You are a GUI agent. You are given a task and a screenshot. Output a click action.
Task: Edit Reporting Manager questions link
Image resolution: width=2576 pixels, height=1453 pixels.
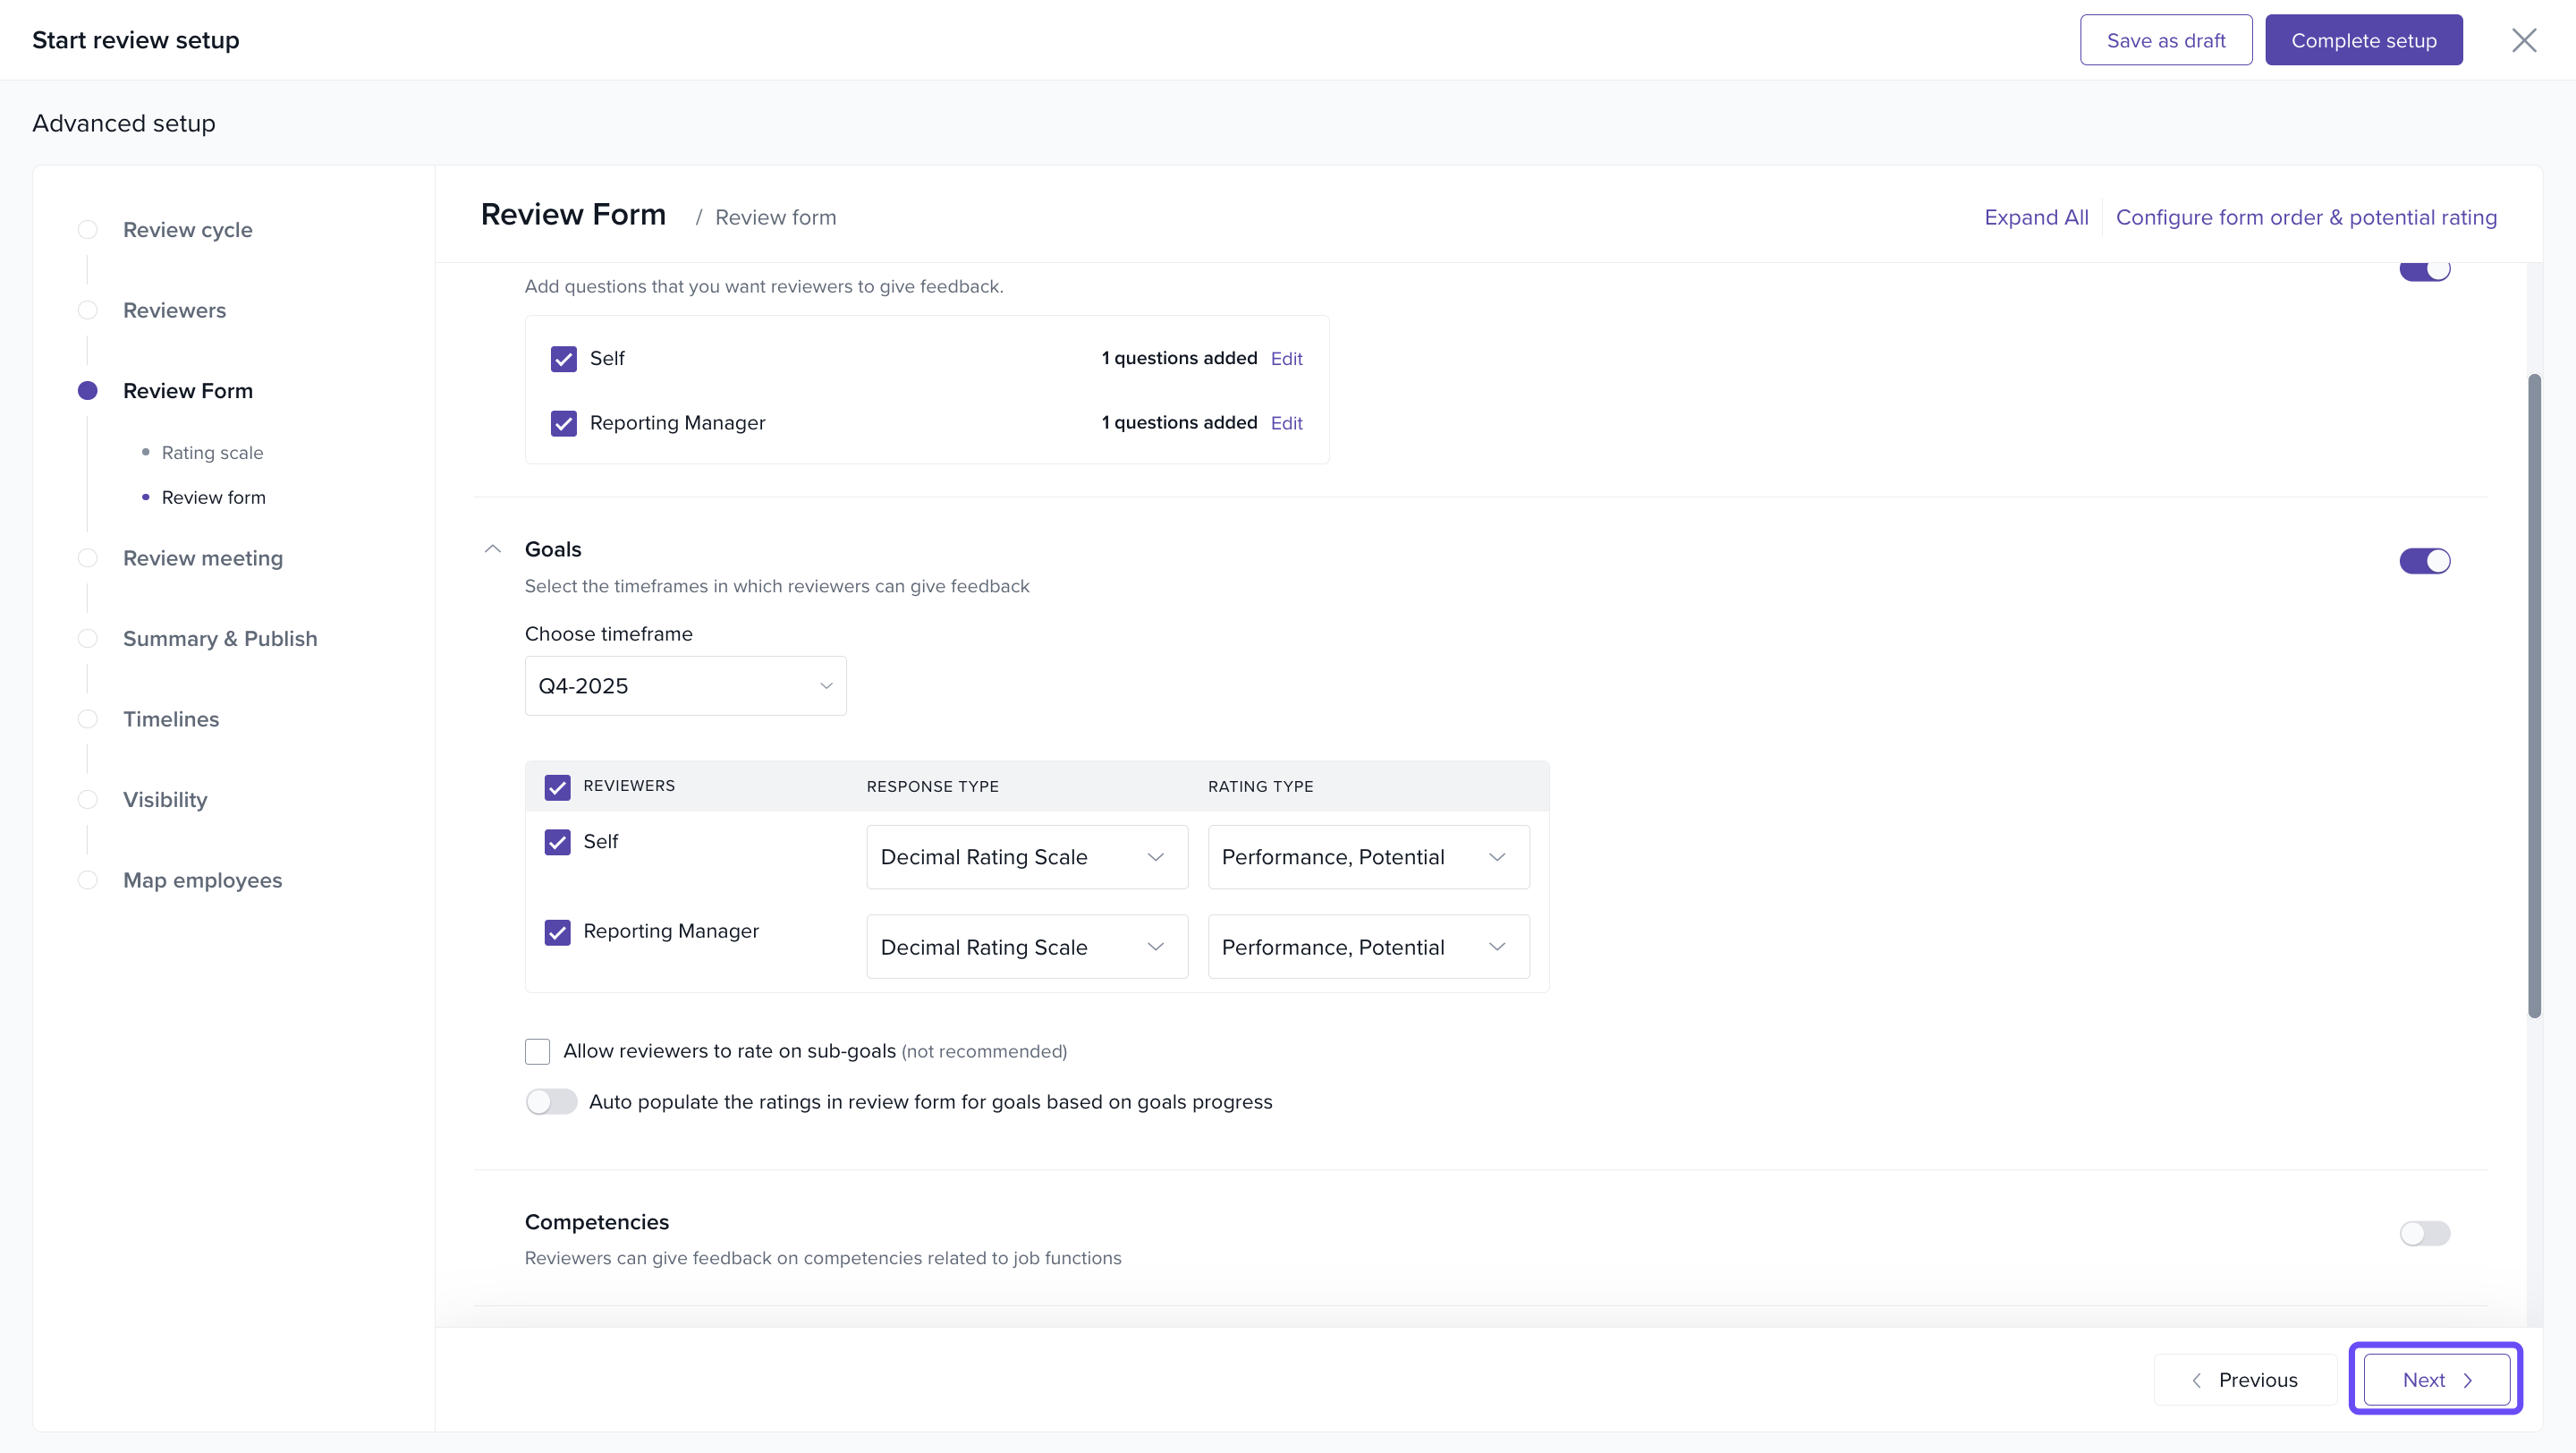point(1286,423)
